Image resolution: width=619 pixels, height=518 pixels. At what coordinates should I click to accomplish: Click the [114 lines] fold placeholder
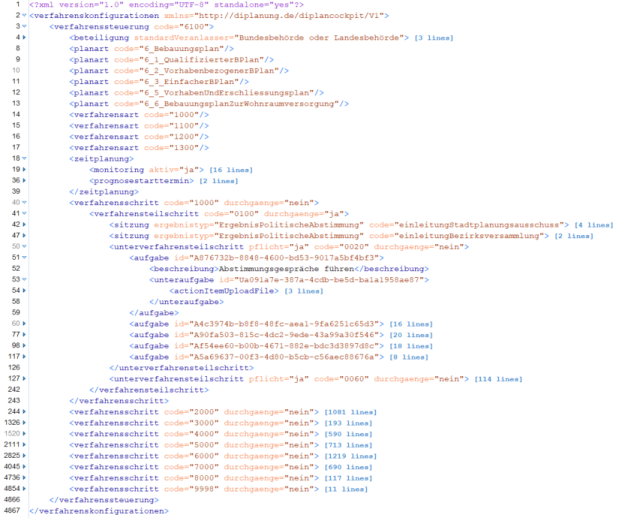pos(498,379)
